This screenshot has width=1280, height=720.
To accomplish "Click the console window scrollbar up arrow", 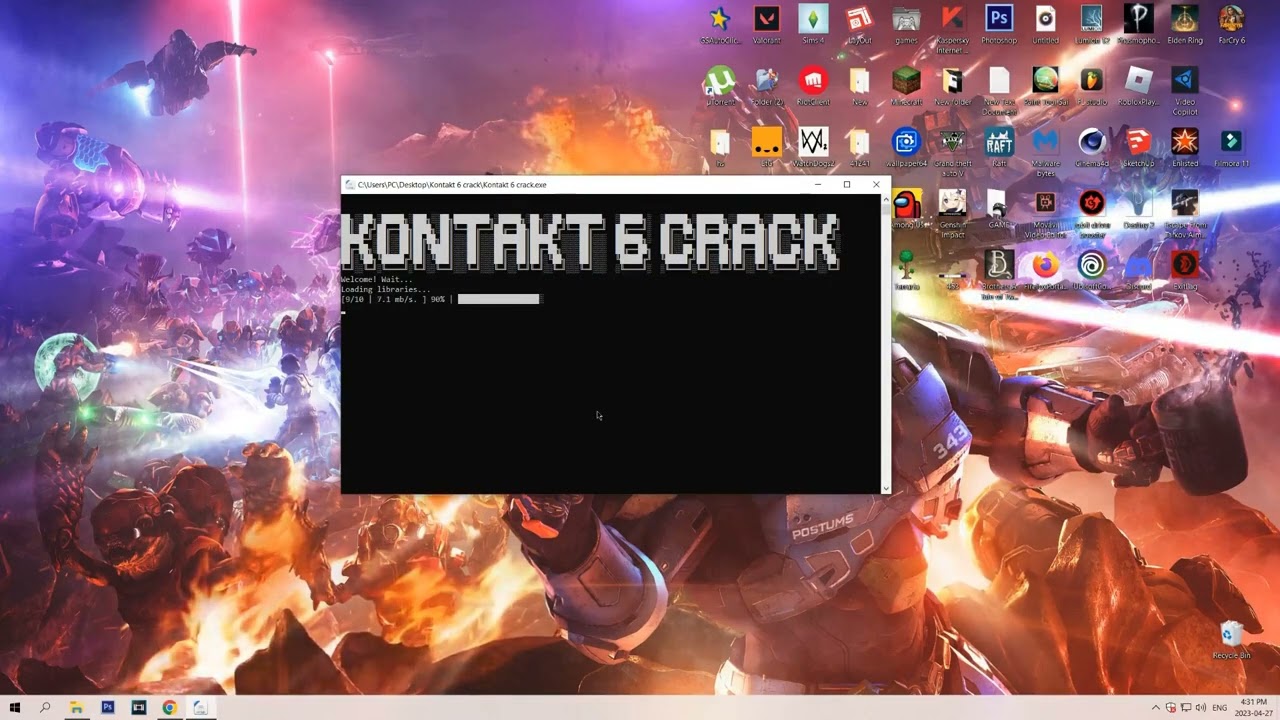I will point(885,198).
